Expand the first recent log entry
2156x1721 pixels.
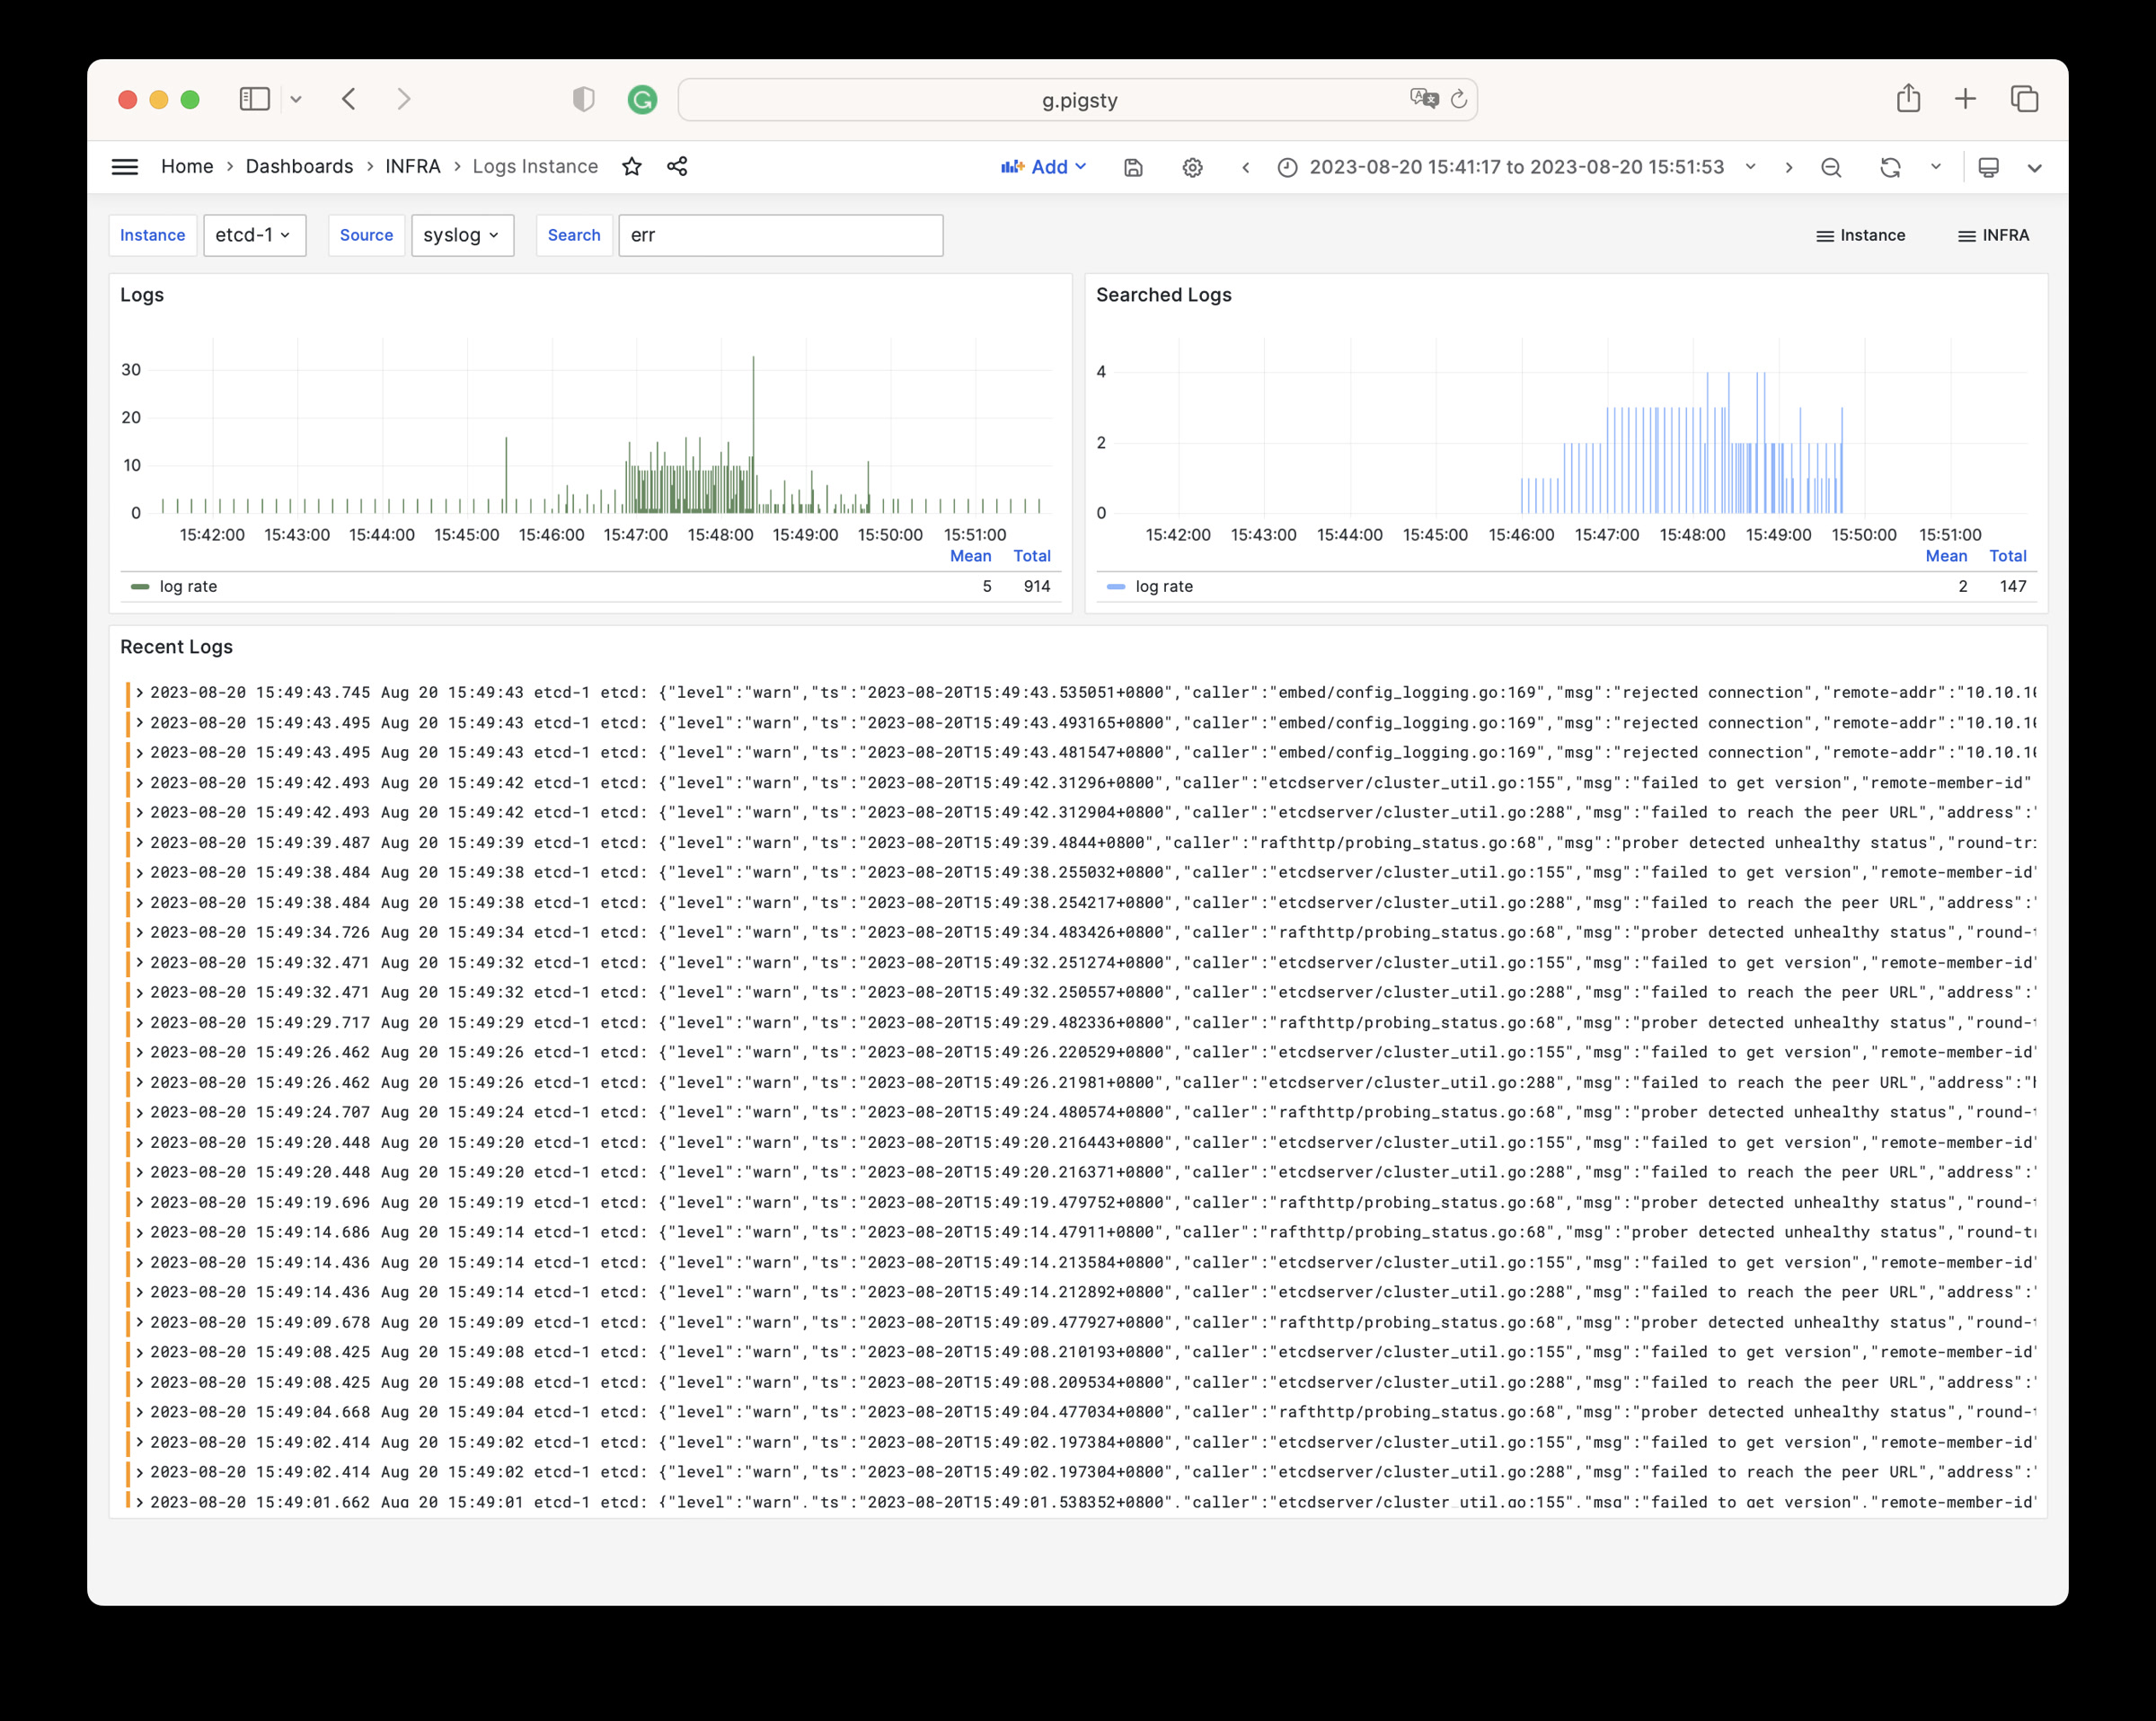coord(141,692)
